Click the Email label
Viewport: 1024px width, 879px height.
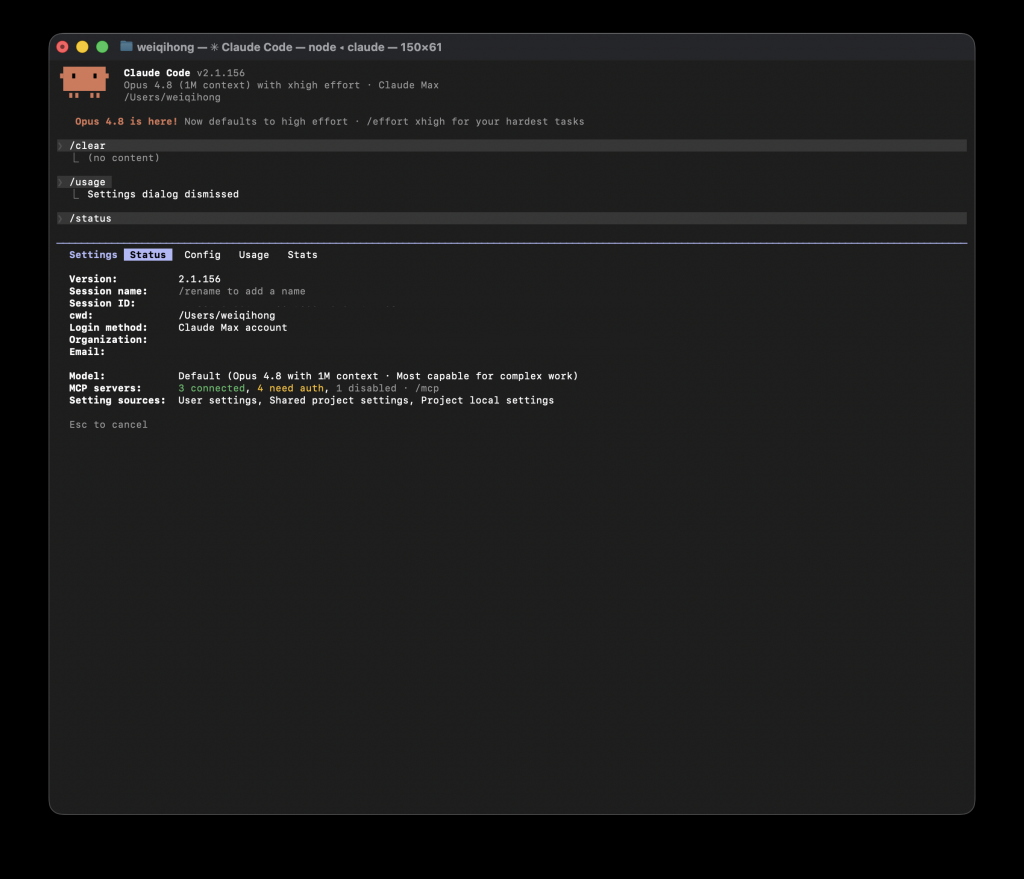coord(87,352)
